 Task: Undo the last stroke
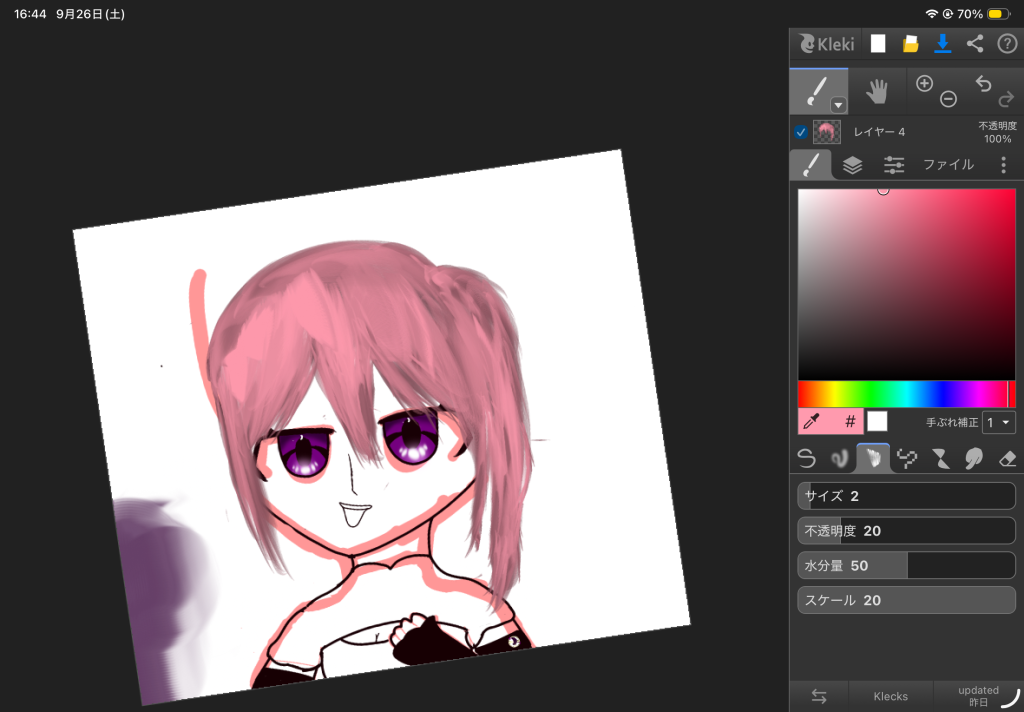point(984,84)
